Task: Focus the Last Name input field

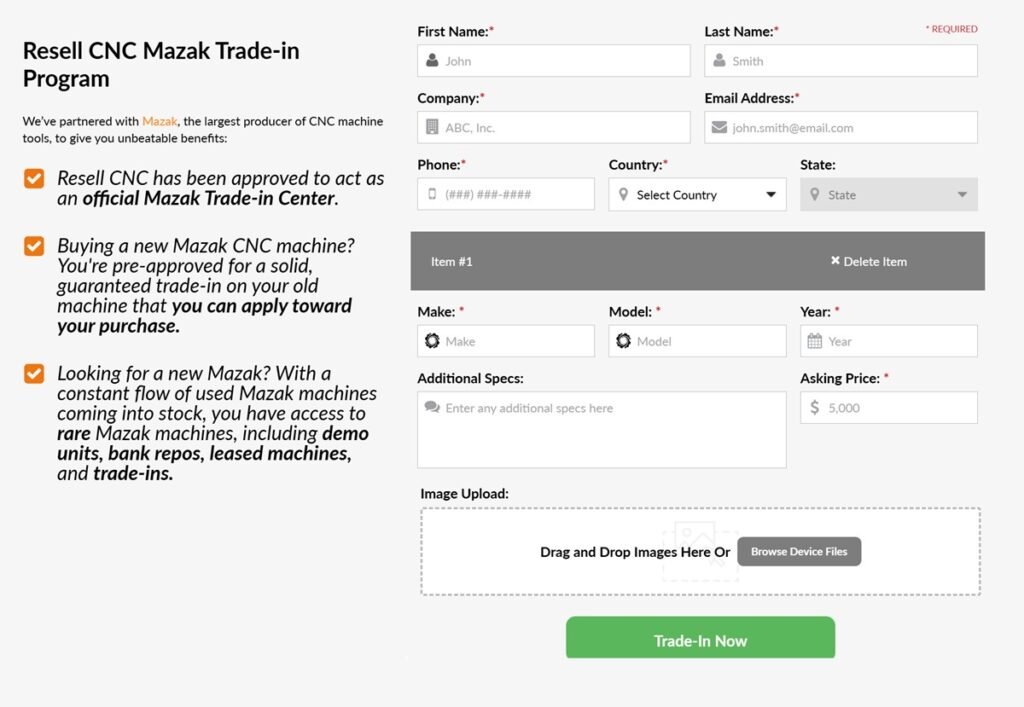Action: tap(840, 61)
